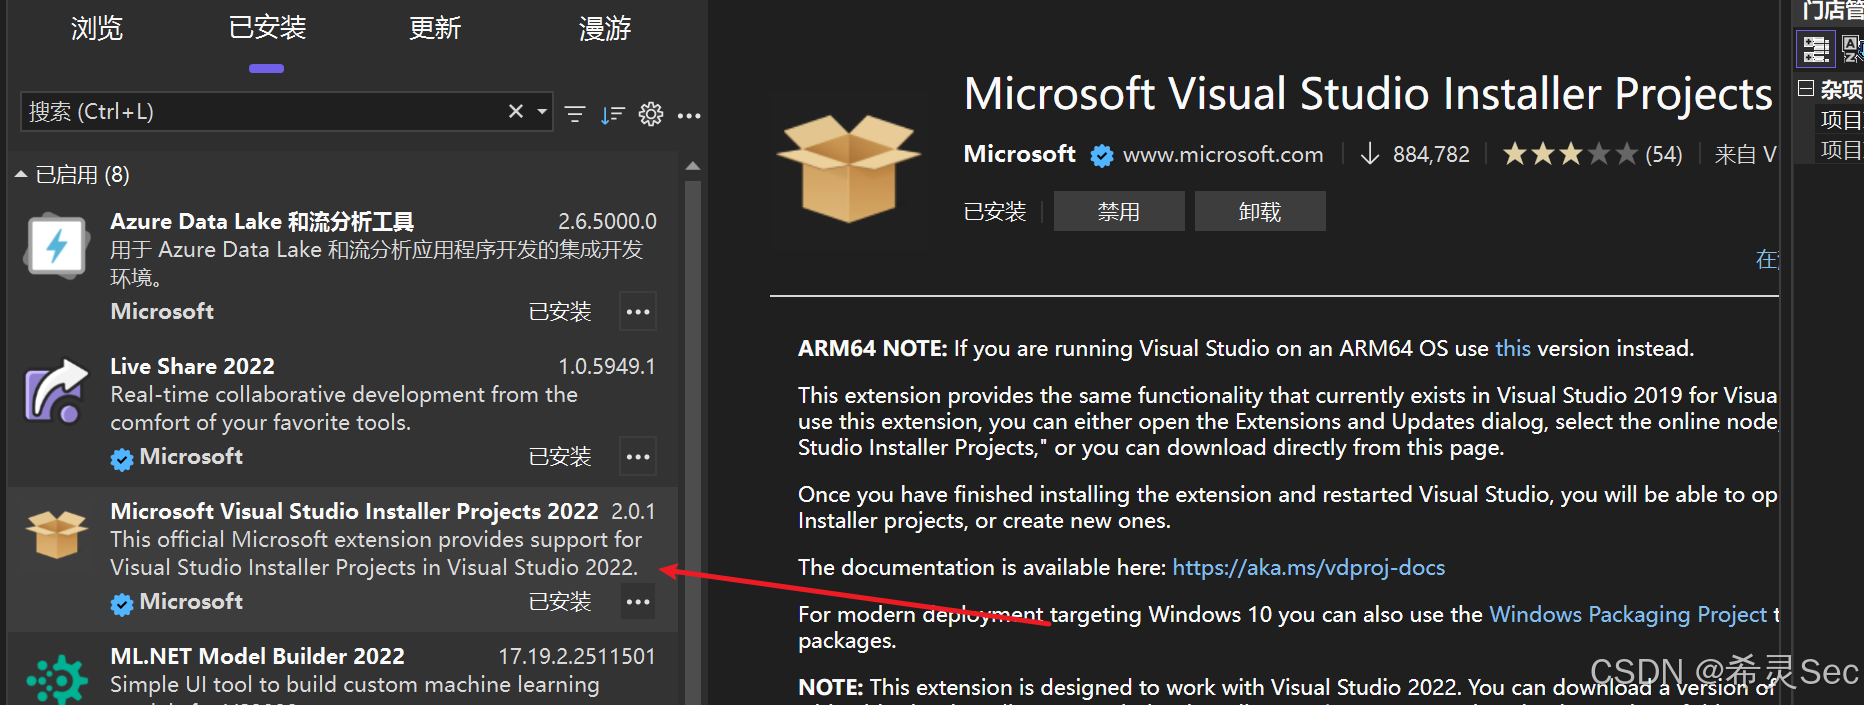
Task: Open the 漫游 tab
Action: (605, 28)
